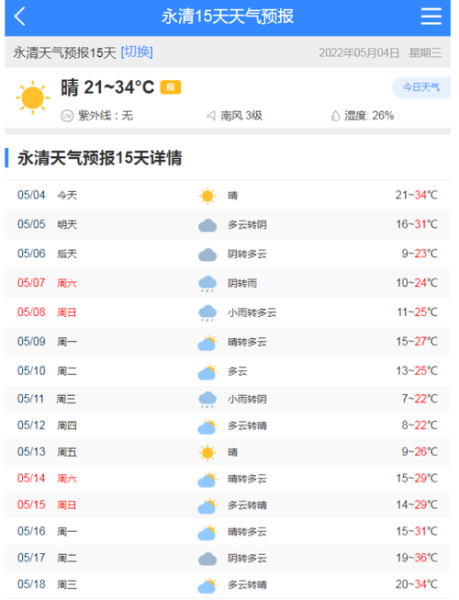Click temperature 20~34℃ for 05/18
The width and height of the screenshot is (459, 600).
pyautogui.click(x=417, y=584)
